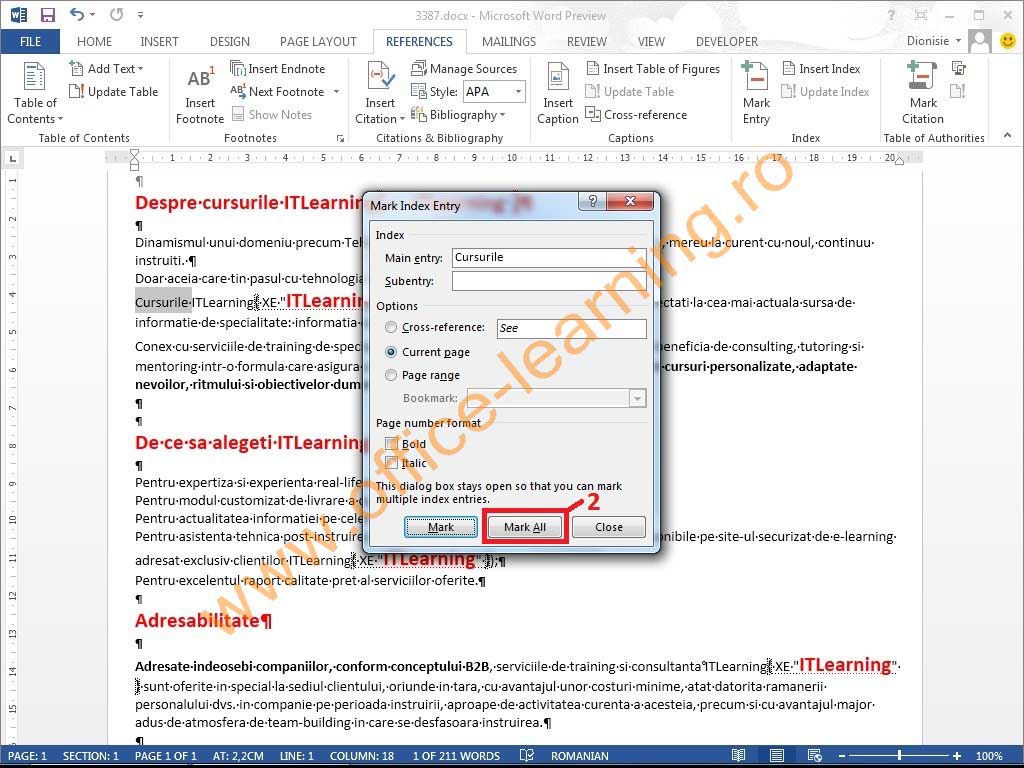Enable the Bold page number checkbox
Image resolution: width=1024 pixels, height=768 pixels.
391,443
